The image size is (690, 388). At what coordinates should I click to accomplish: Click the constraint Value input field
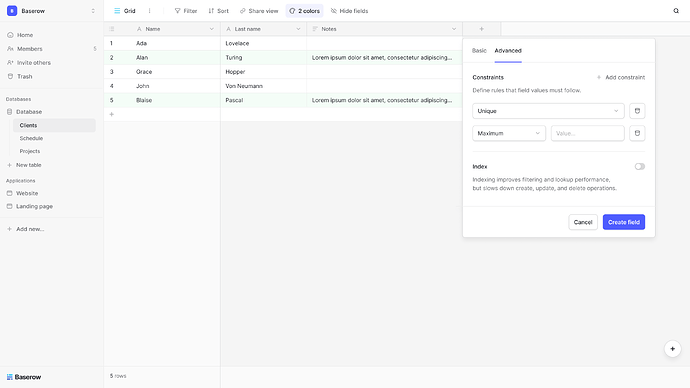pos(587,133)
